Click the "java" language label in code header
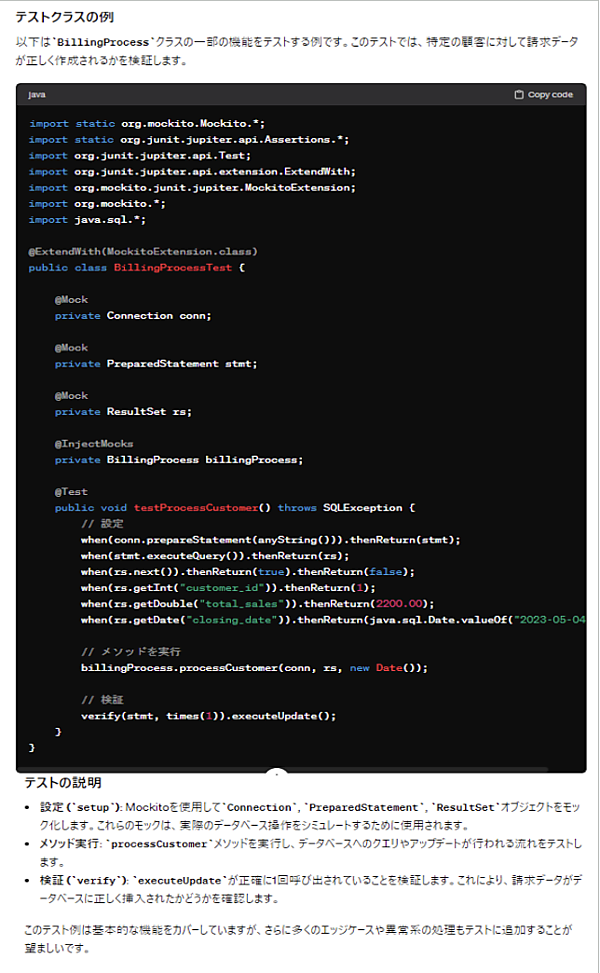Viewport: 600px width, 973px height. coord(37,94)
